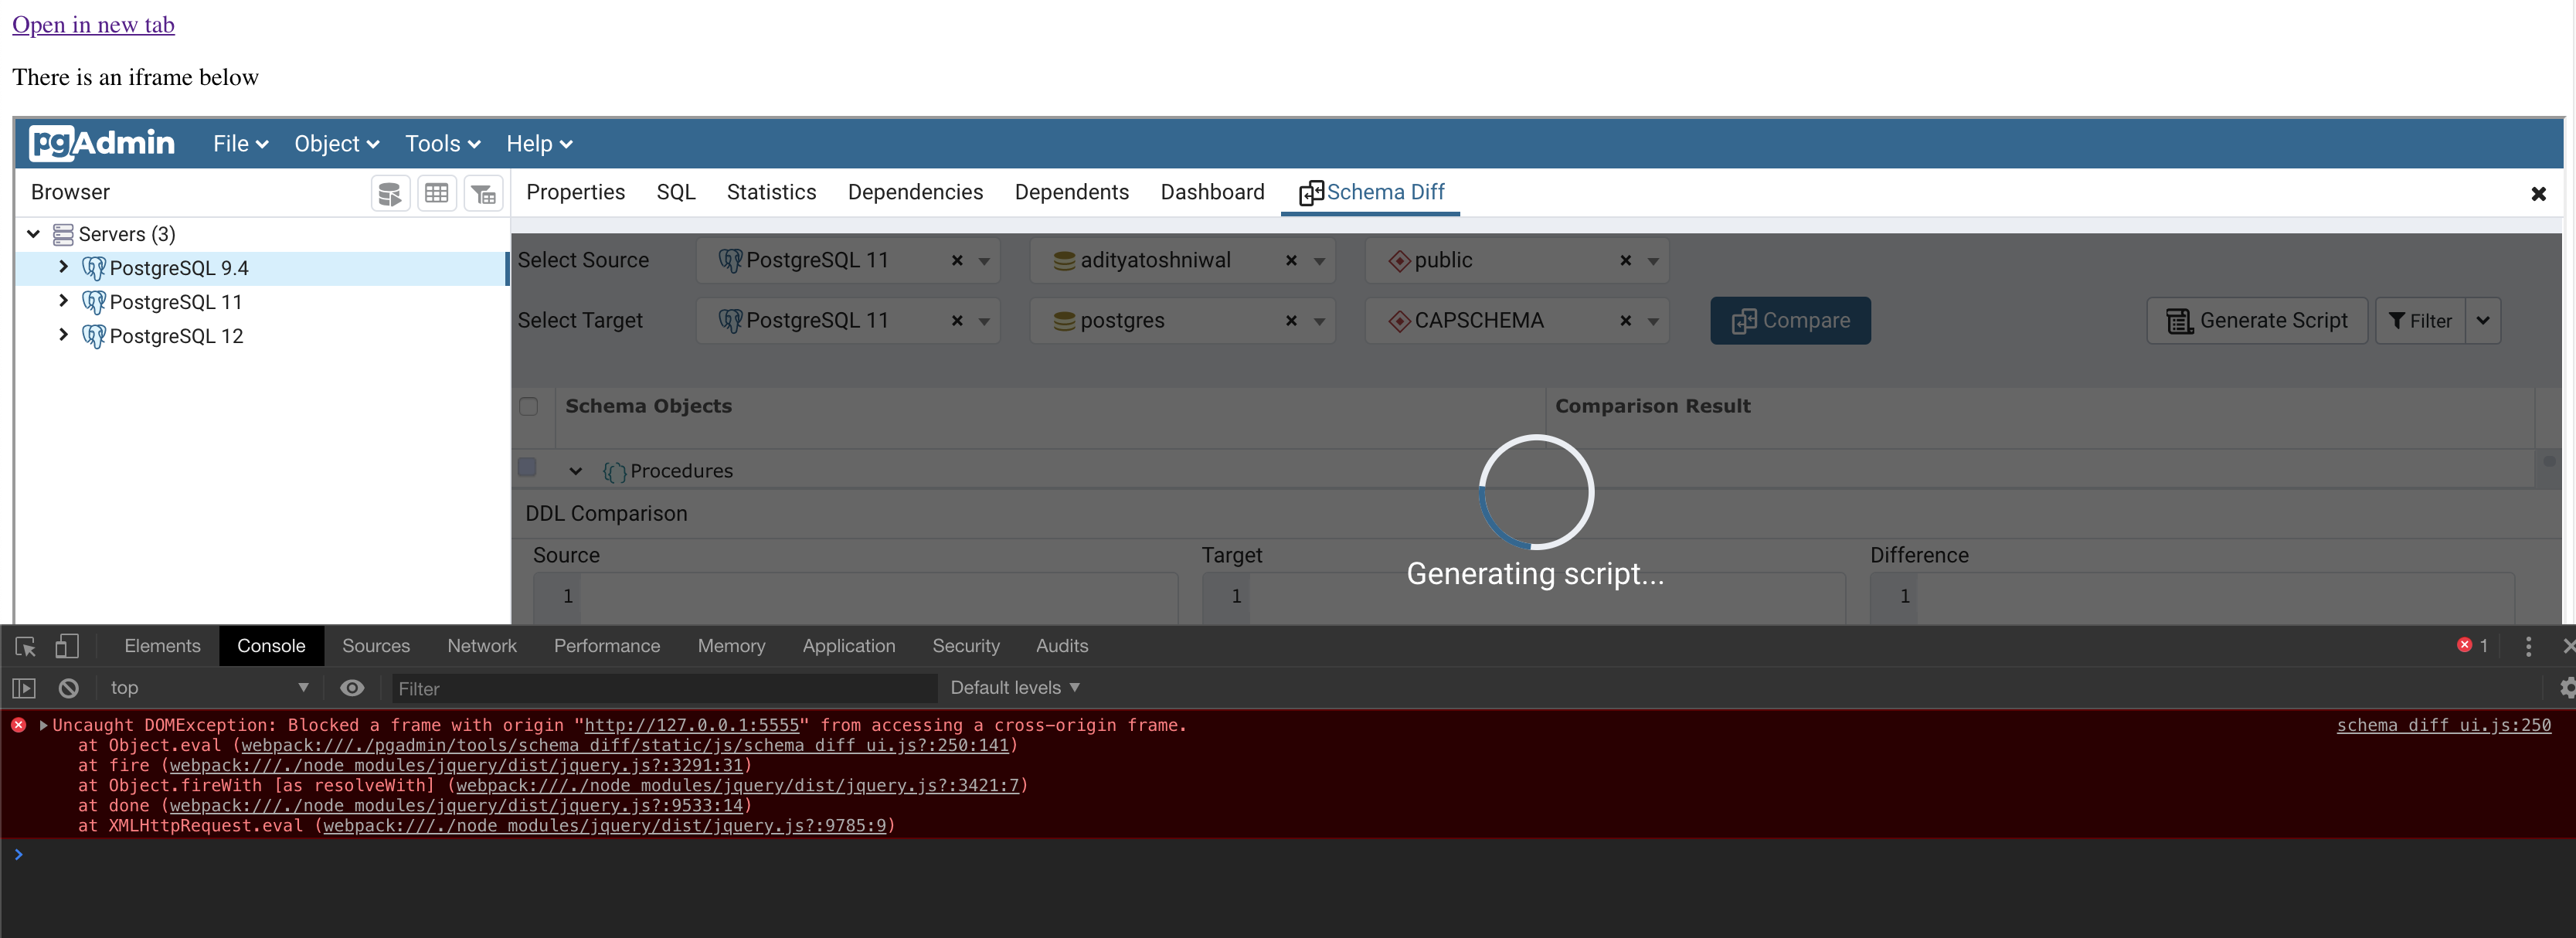Open Quick Search database connect icon in Browser panel
Viewport: 2576px width, 938px height.
click(x=390, y=192)
